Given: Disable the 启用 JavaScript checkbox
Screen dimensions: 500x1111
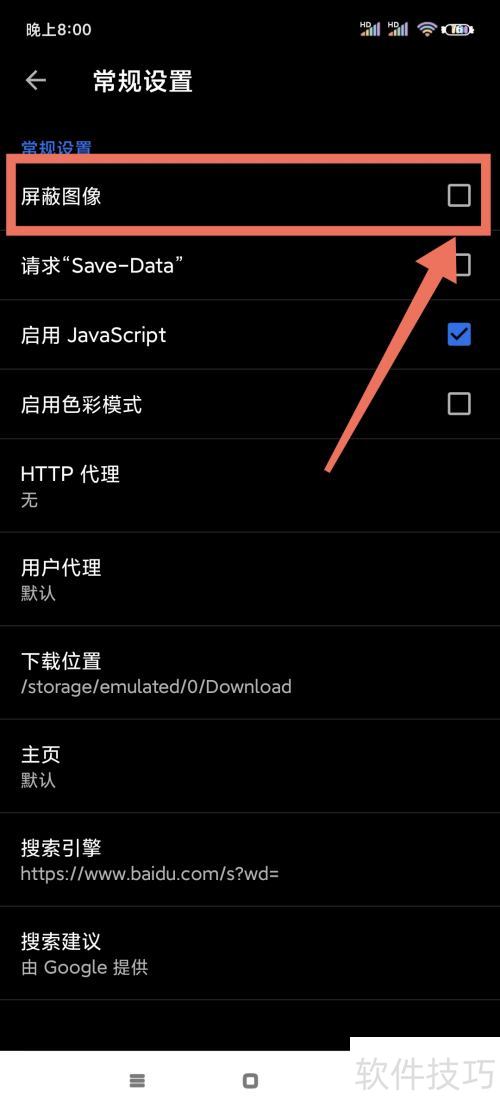Looking at the screenshot, I should 459,334.
